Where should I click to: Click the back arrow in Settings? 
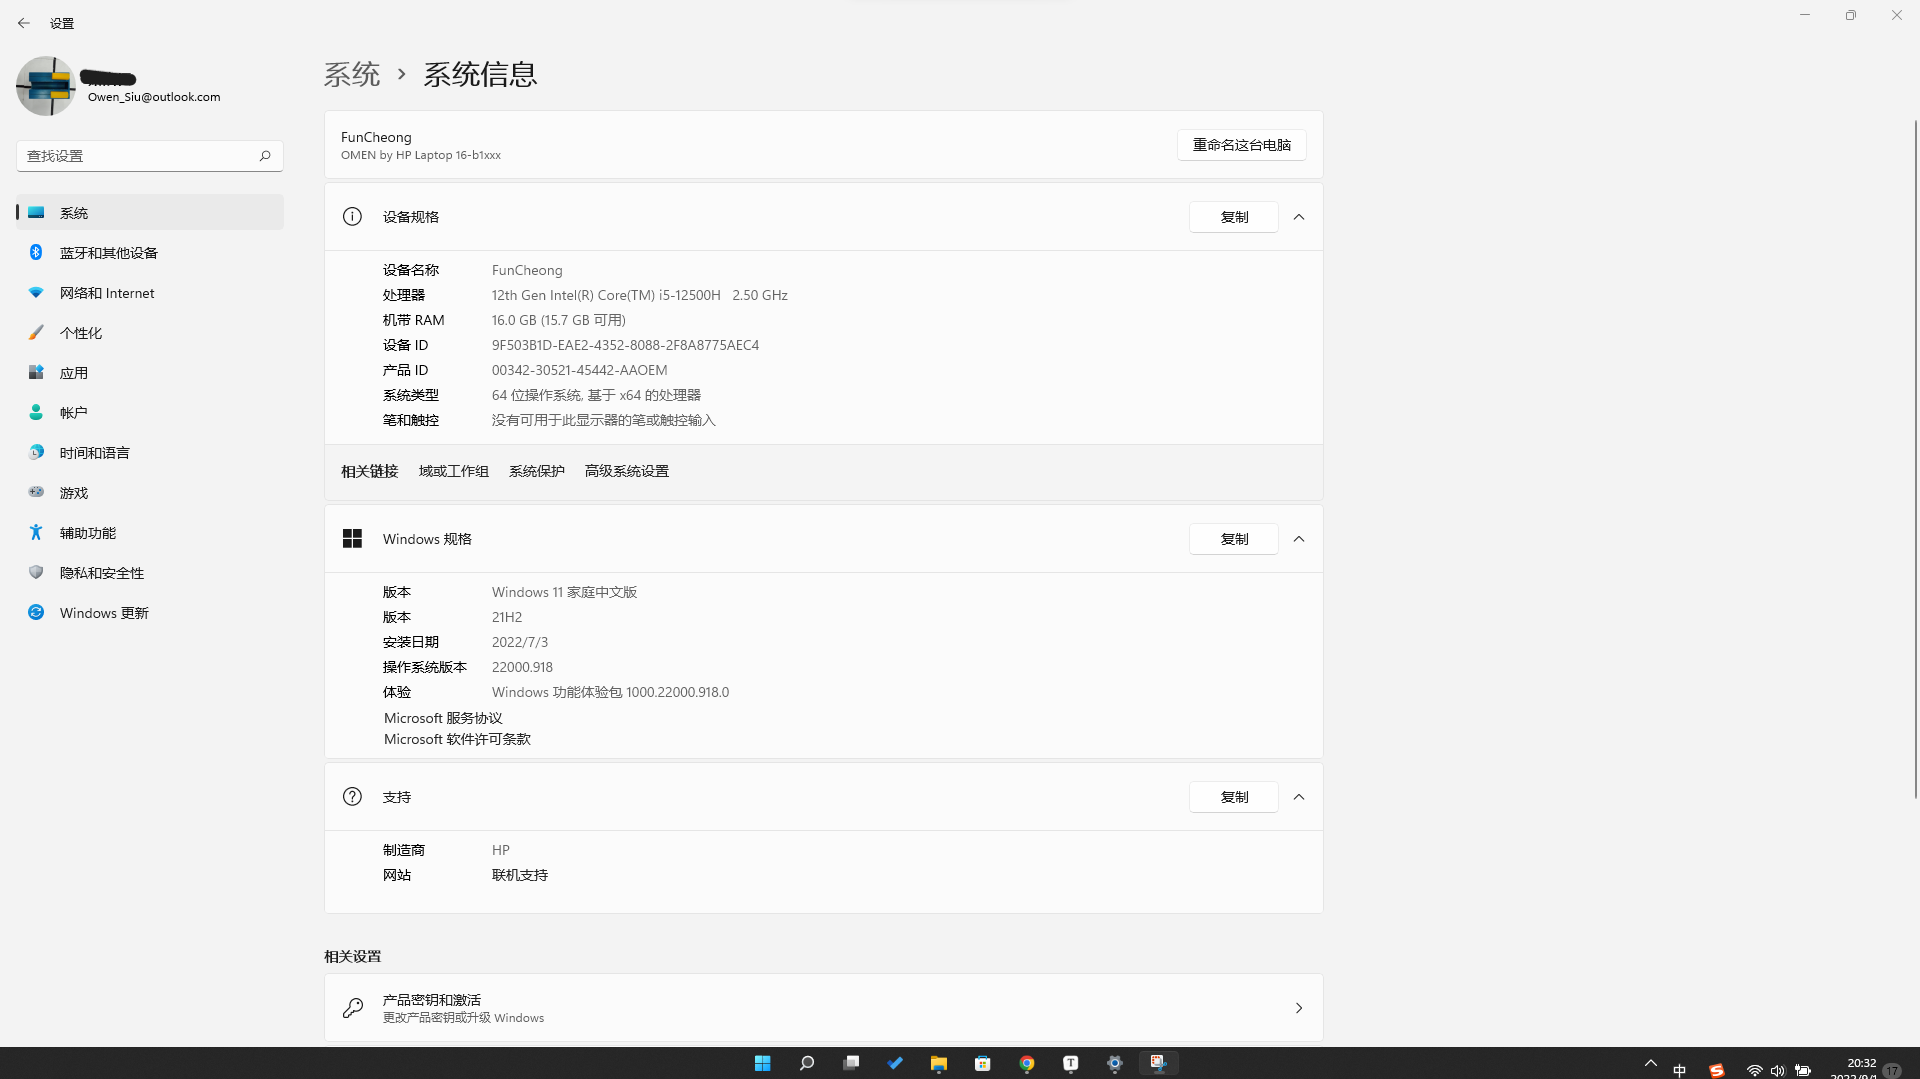[x=24, y=23]
